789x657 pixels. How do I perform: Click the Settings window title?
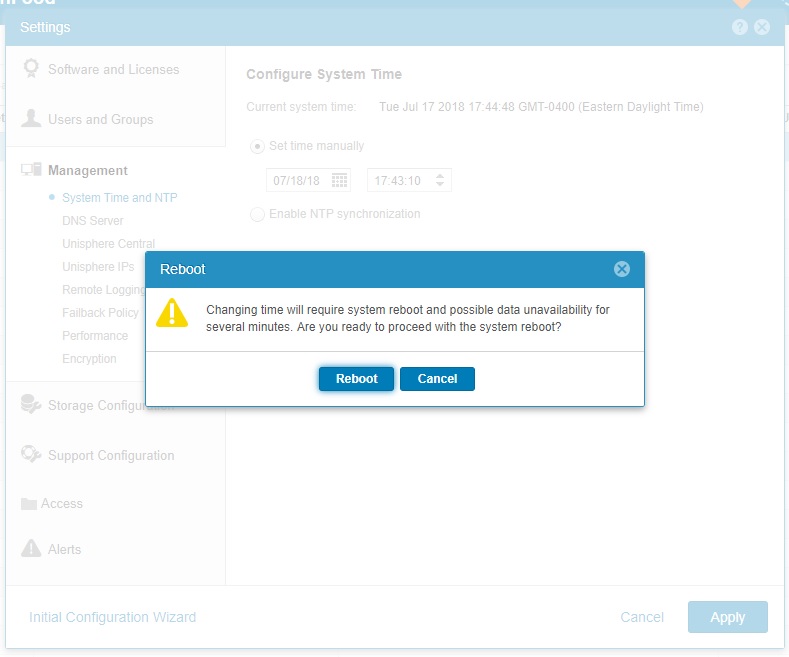[x=45, y=27]
